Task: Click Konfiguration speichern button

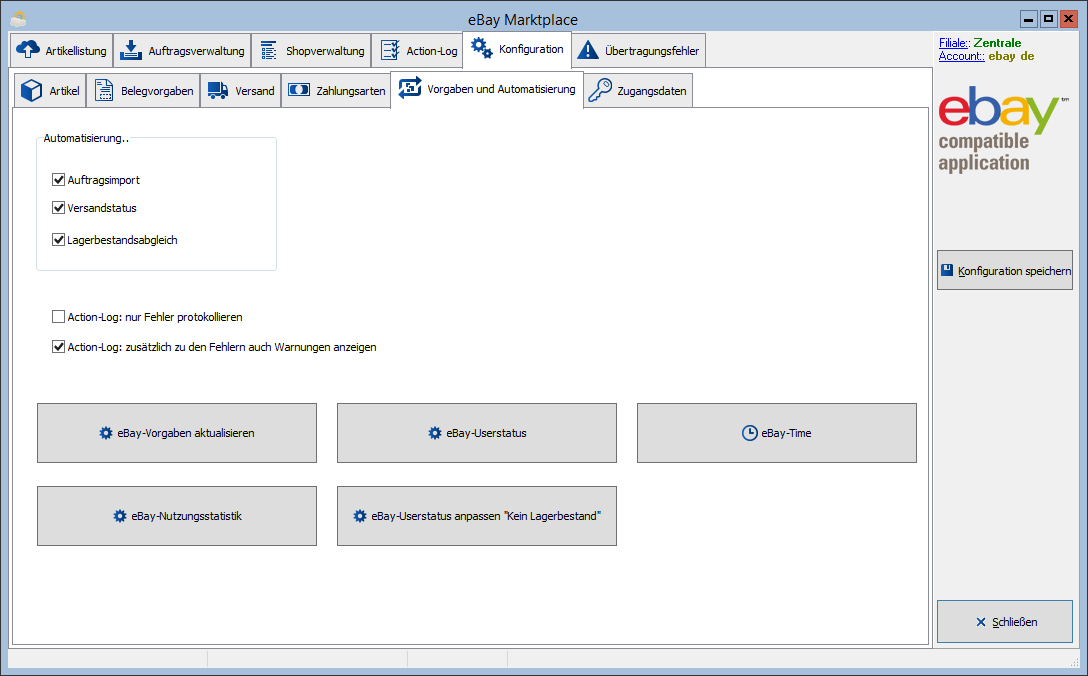Action: tap(1005, 270)
